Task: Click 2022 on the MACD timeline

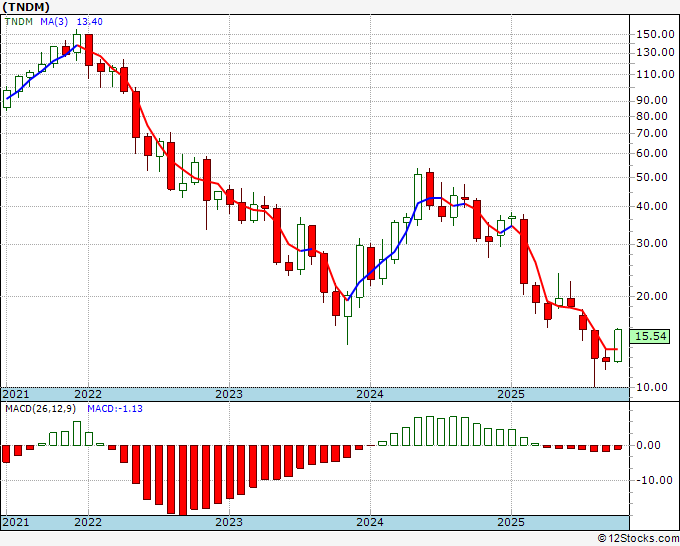Action: [88, 522]
